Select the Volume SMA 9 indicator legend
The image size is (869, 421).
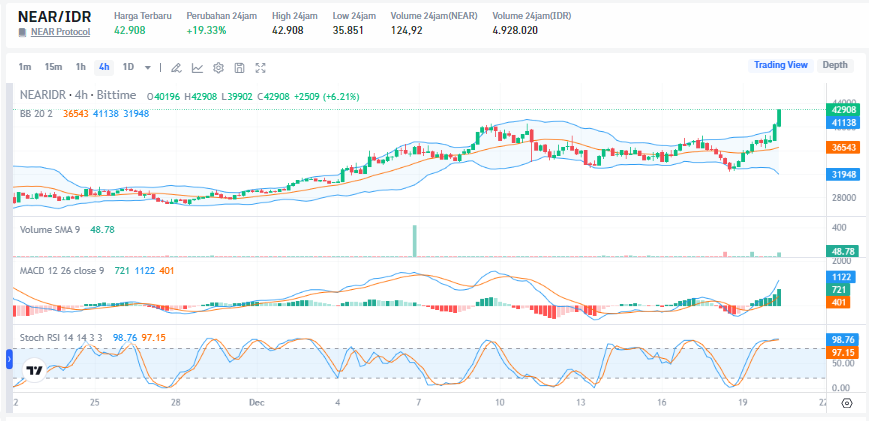50,229
